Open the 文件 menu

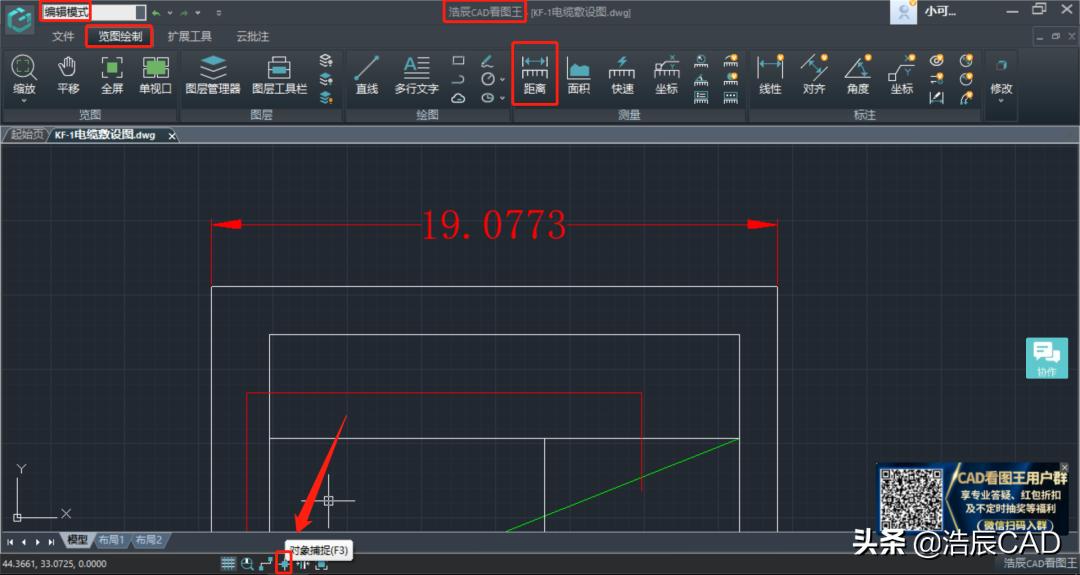[x=63, y=36]
